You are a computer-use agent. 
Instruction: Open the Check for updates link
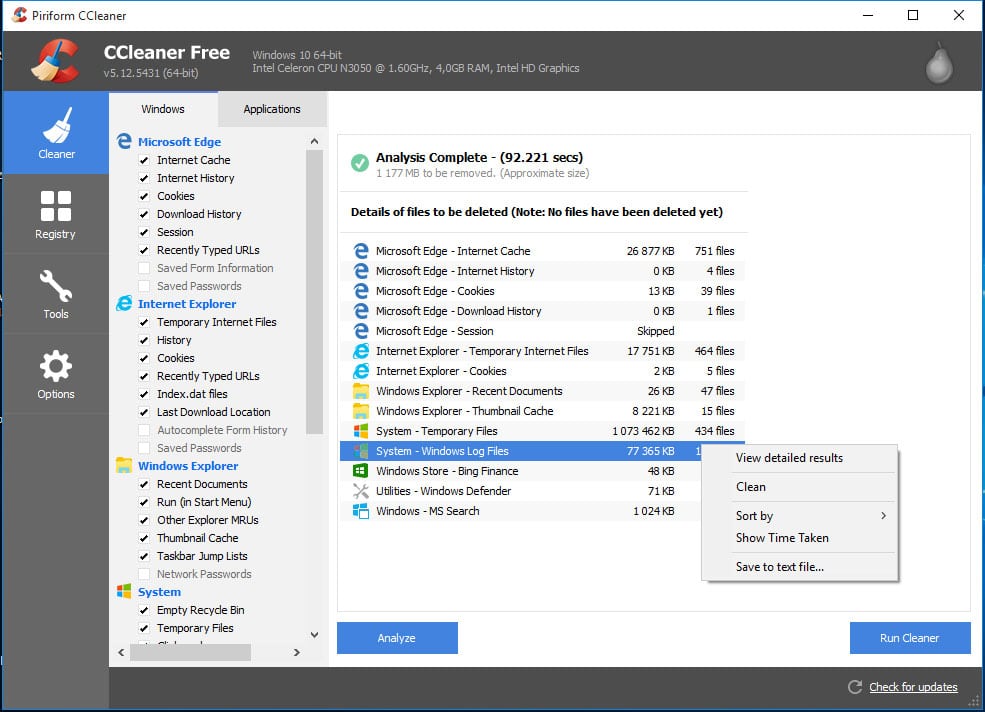[x=913, y=687]
